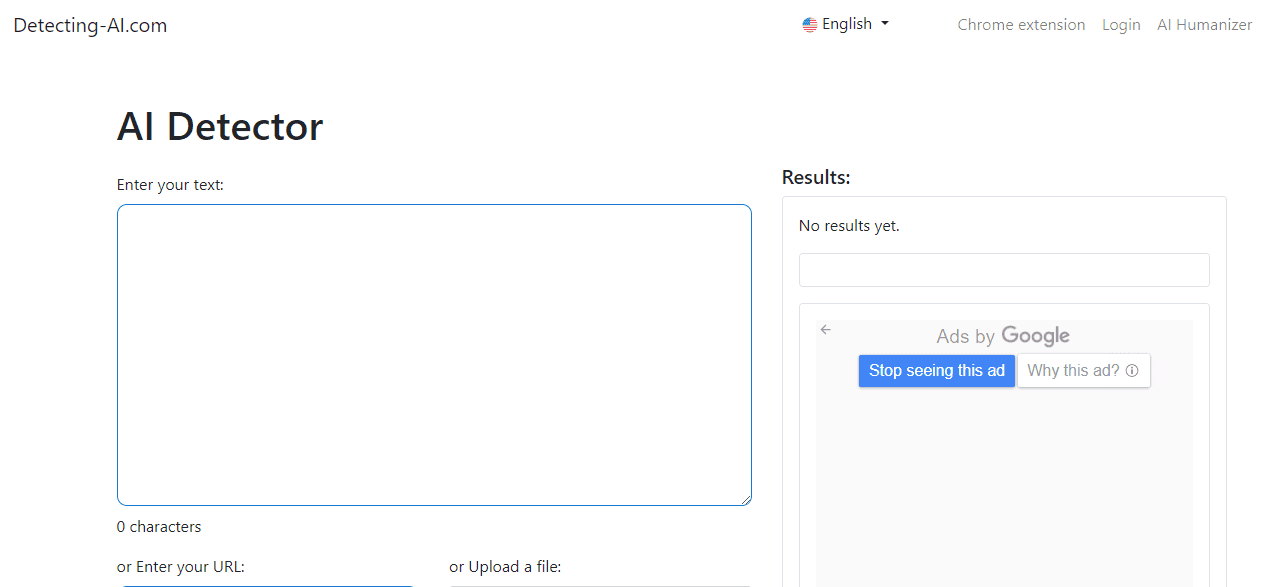Click the "Stop seeing this ad" button
The width and height of the screenshot is (1266, 587).
coord(936,370)
